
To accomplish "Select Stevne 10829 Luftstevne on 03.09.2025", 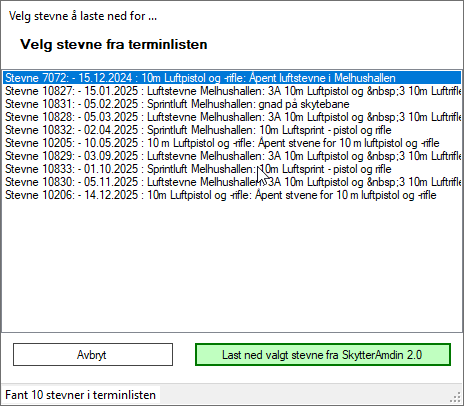I will coord(232,156).
